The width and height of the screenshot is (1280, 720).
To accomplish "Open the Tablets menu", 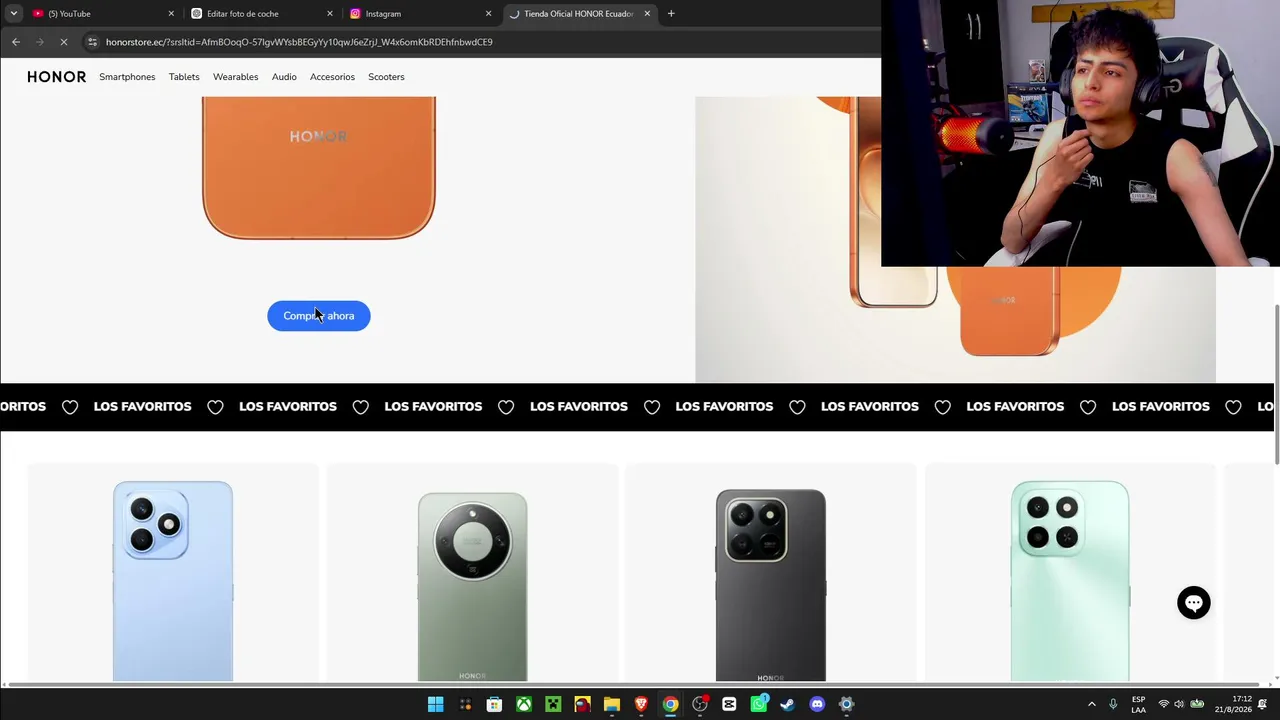I will pos(184,77).
